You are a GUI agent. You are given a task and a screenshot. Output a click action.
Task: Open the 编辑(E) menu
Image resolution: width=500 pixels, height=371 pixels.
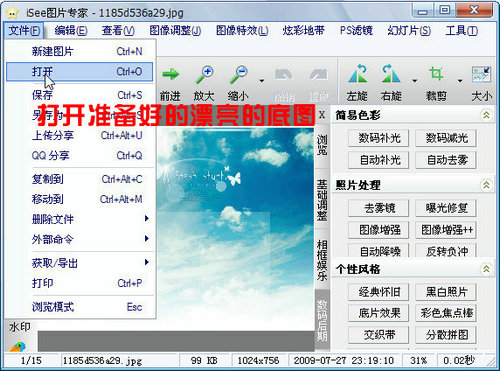(71, 31)
